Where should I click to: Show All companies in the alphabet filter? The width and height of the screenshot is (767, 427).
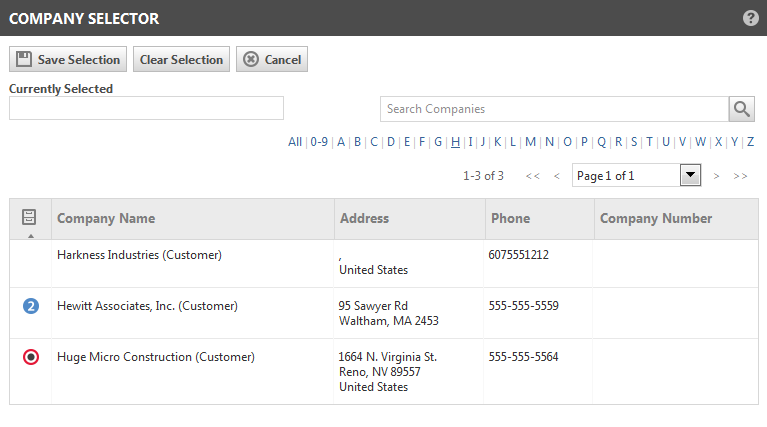(x=295, y=142)
